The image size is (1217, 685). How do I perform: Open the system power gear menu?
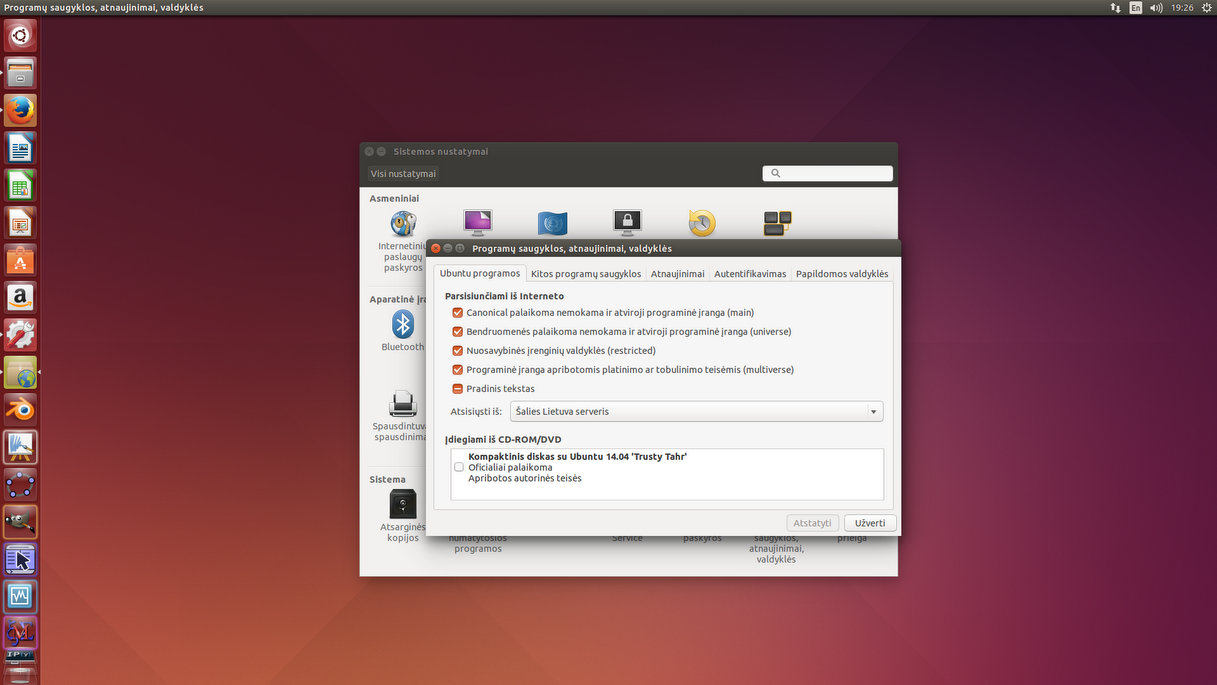click(1205, 7)
